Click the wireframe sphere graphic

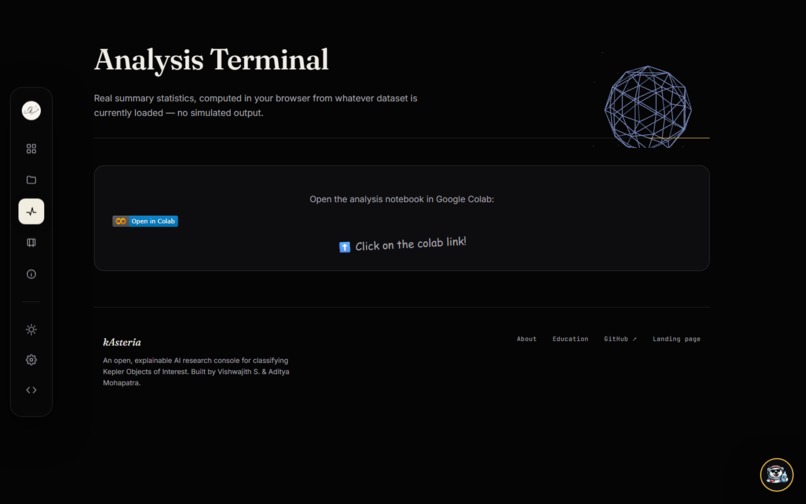tap(648, 107)
